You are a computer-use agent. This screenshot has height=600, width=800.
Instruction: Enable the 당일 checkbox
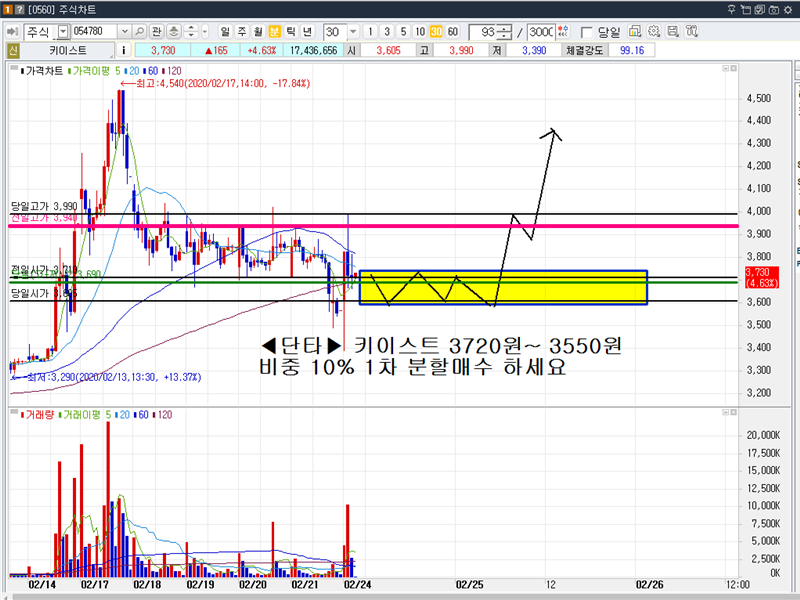(586, 32)
